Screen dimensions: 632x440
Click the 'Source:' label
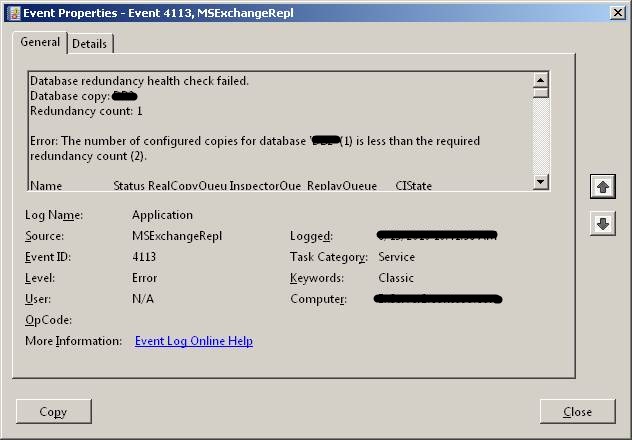[44, 236]
